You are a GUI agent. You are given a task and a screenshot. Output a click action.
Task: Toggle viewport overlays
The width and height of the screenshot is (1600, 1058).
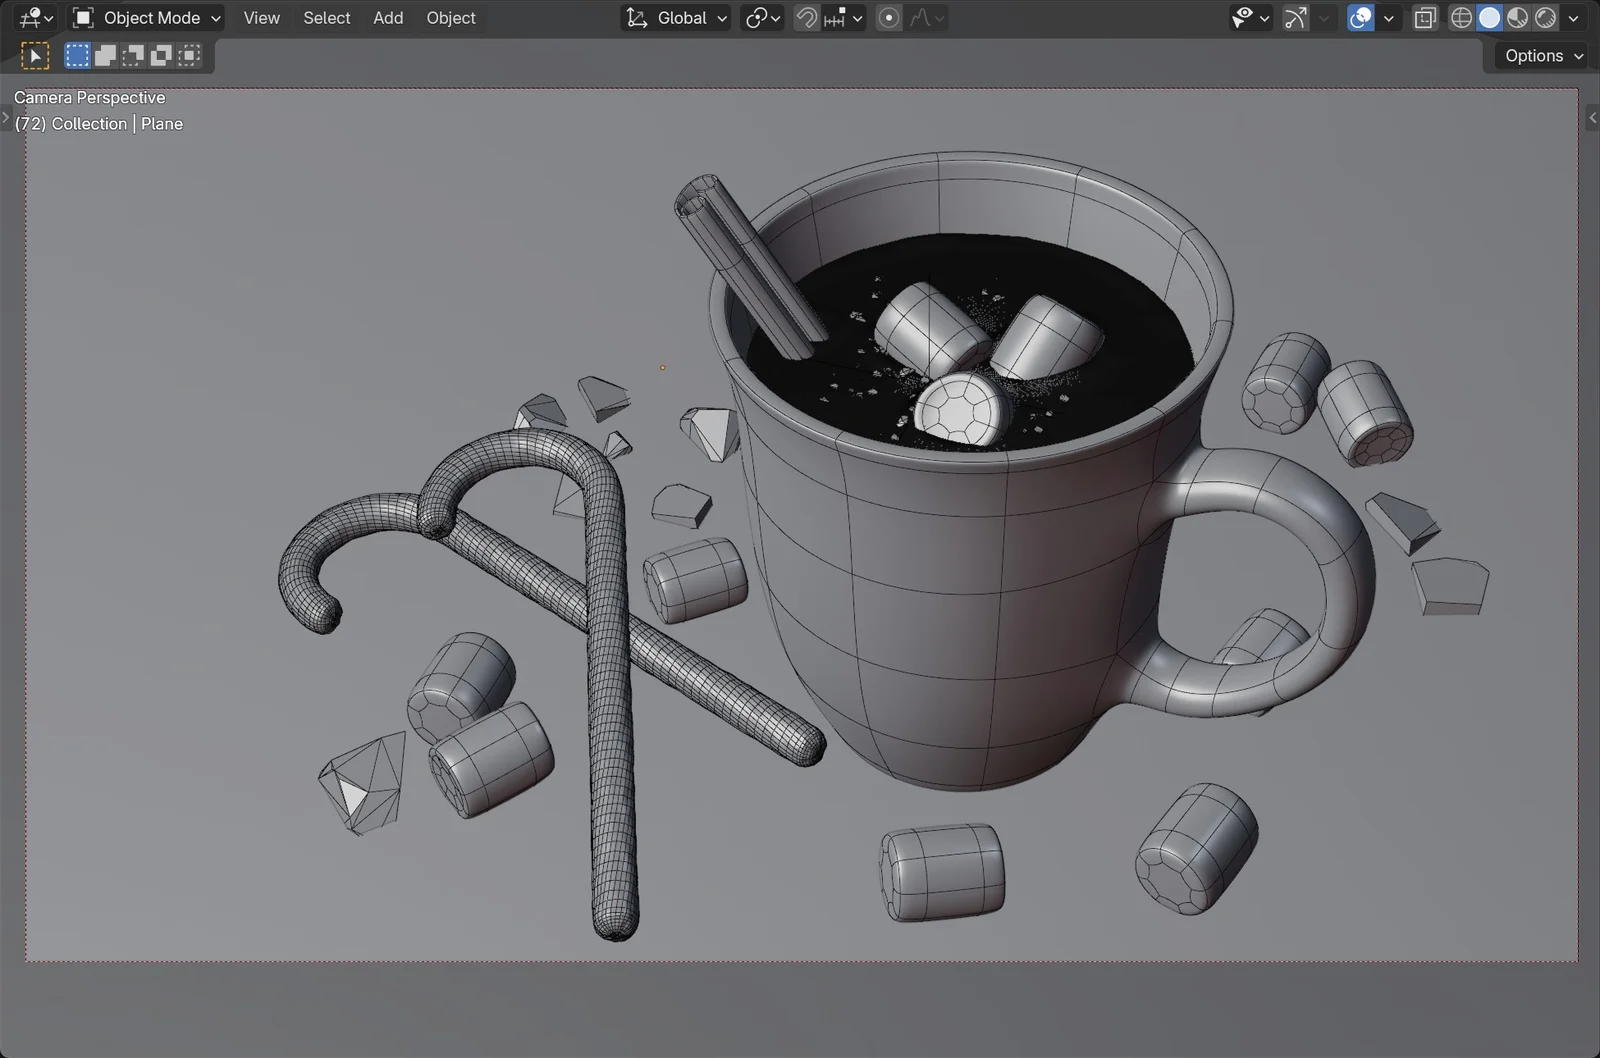1359,17
